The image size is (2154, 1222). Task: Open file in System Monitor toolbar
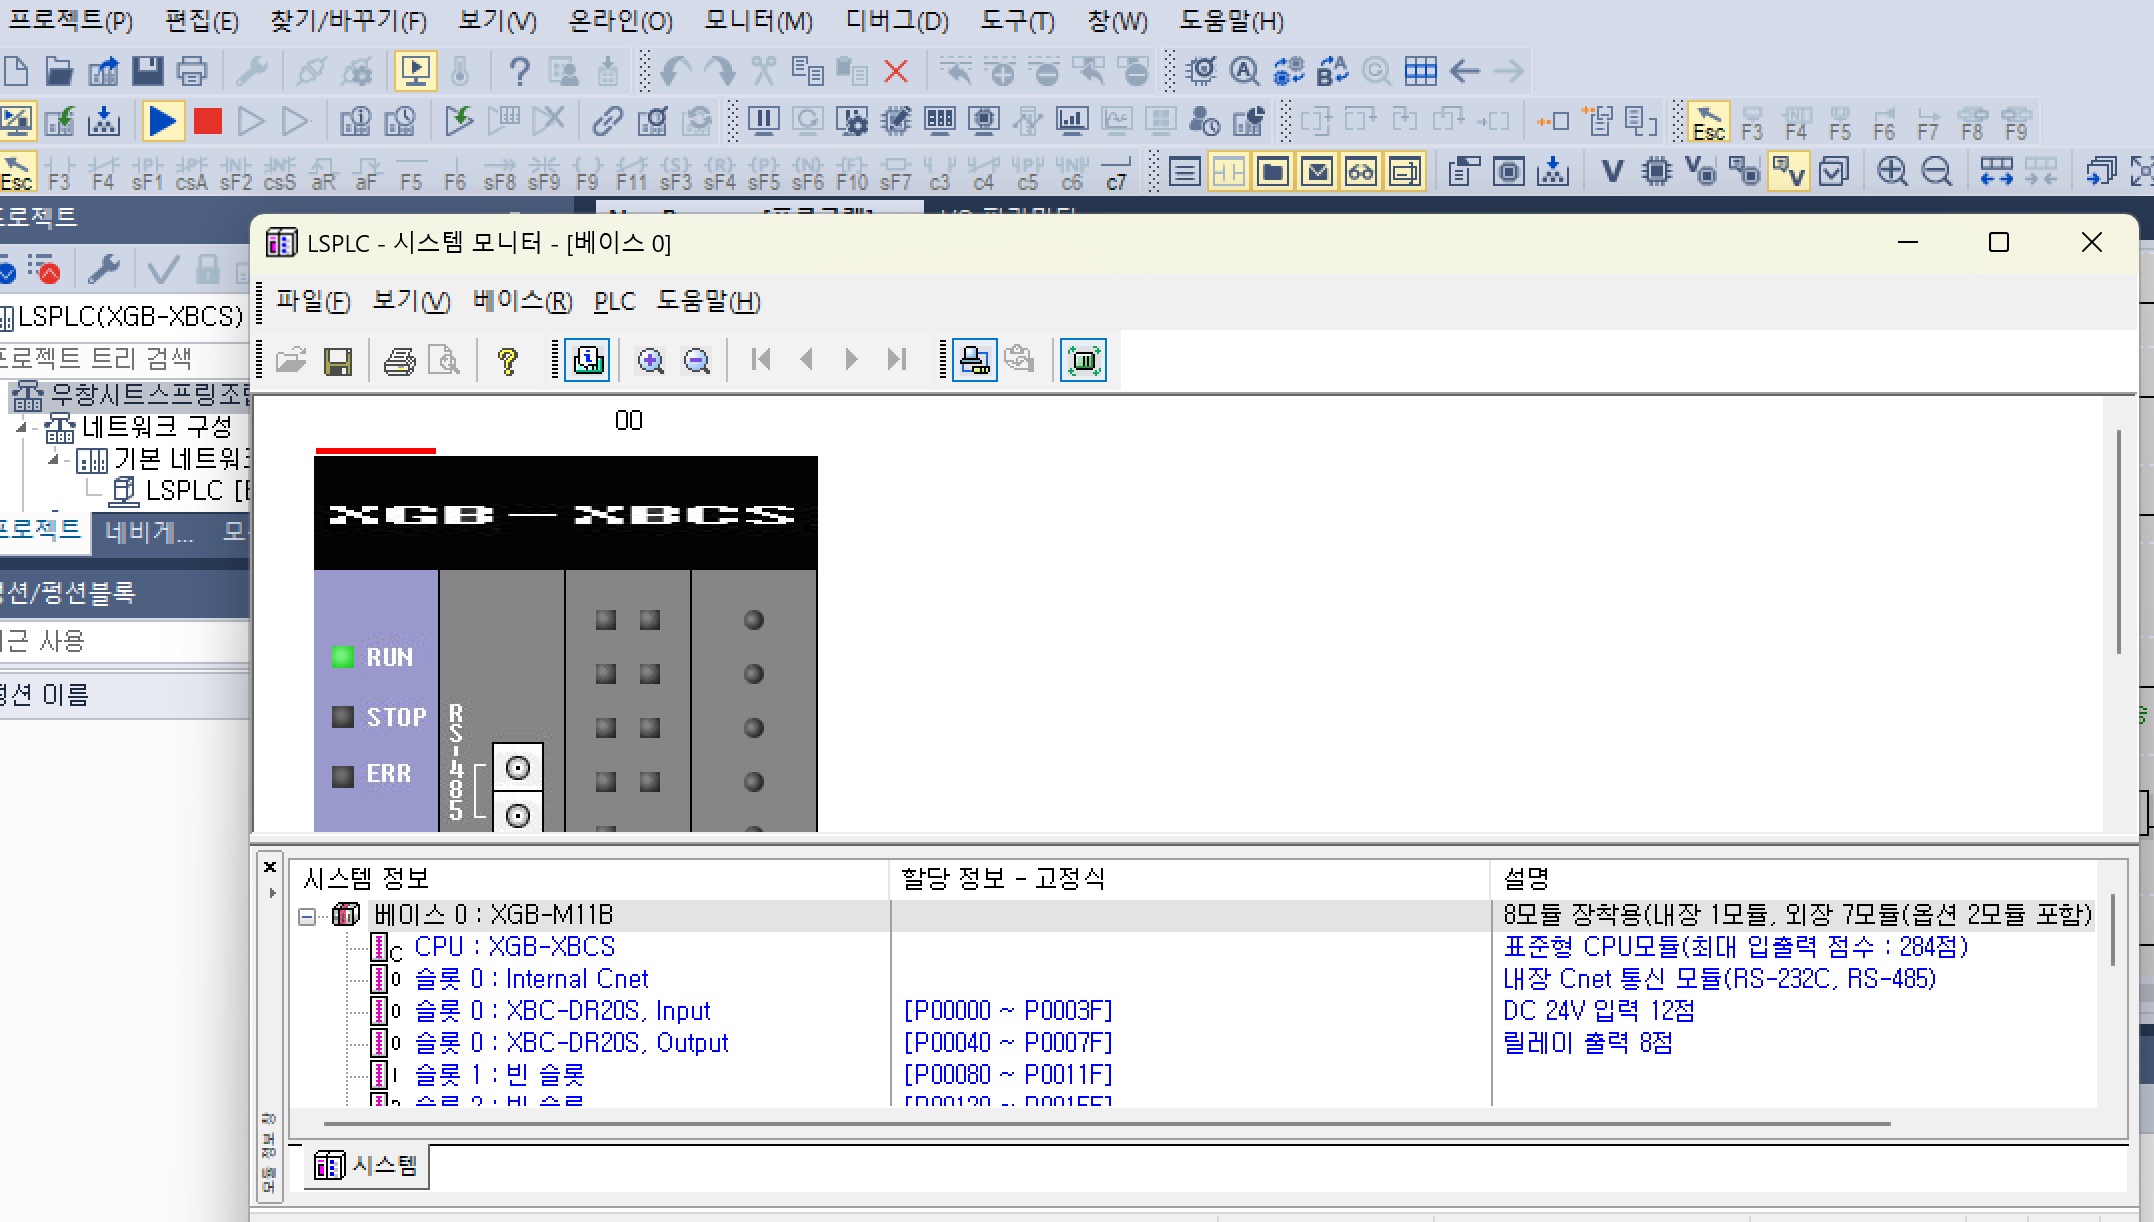(291, 360)
